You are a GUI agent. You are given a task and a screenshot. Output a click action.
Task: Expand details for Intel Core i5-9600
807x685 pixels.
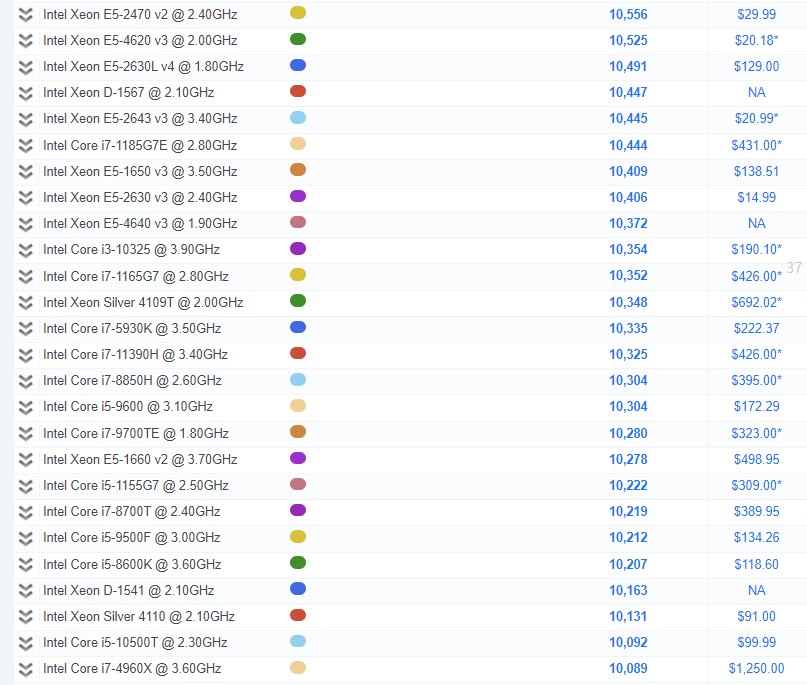click(25, 407)
